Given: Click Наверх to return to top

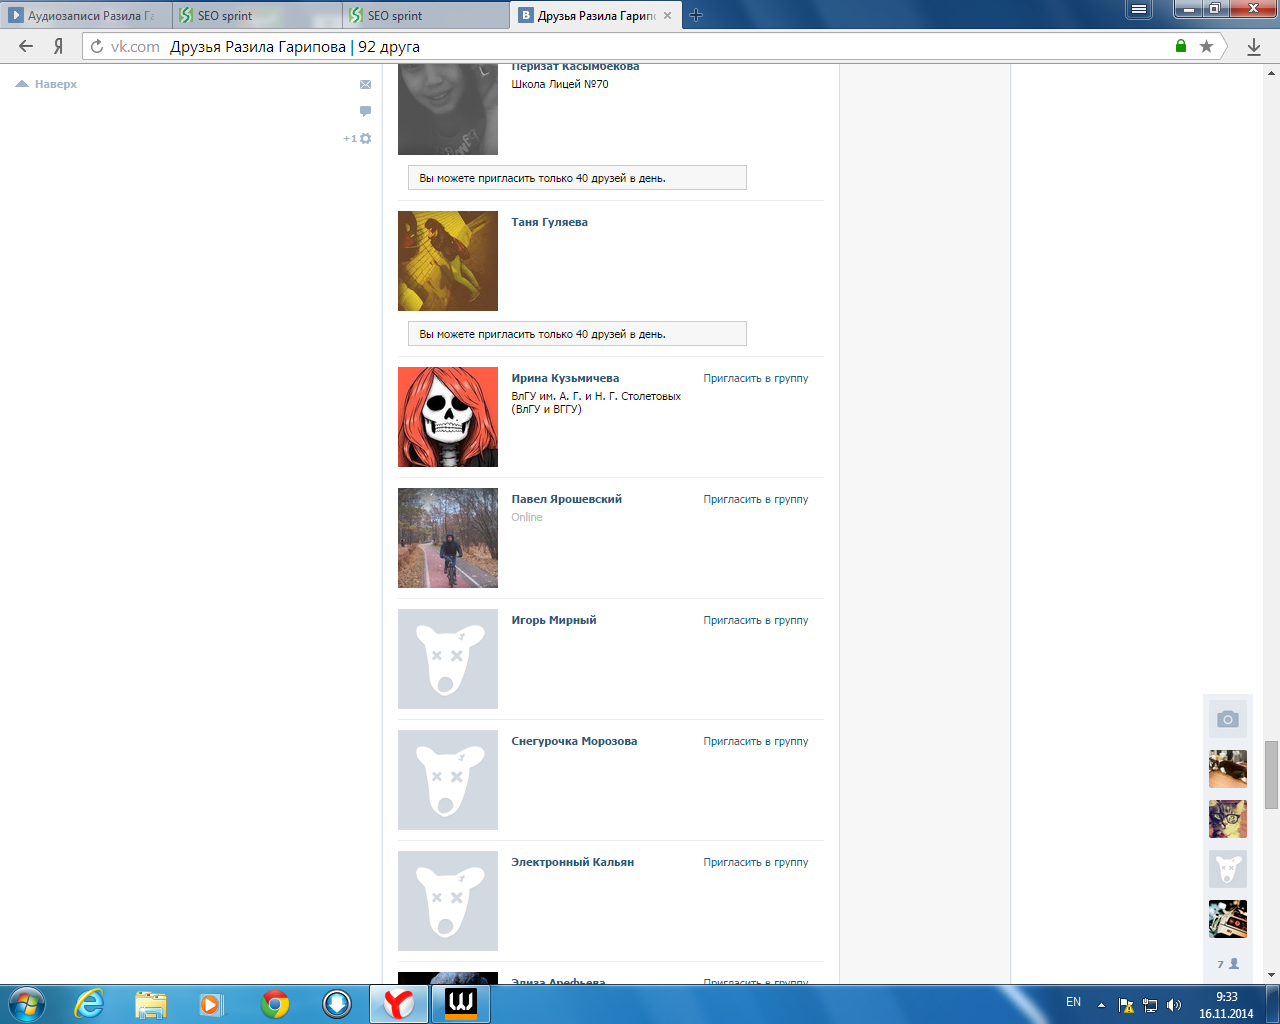Looking at the screenshot, I should (47, 84).
